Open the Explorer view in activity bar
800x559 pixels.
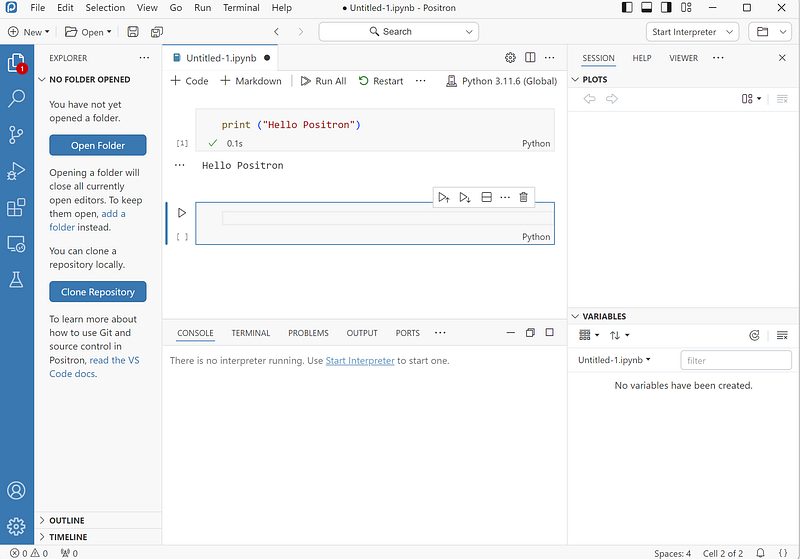(16, 63)
